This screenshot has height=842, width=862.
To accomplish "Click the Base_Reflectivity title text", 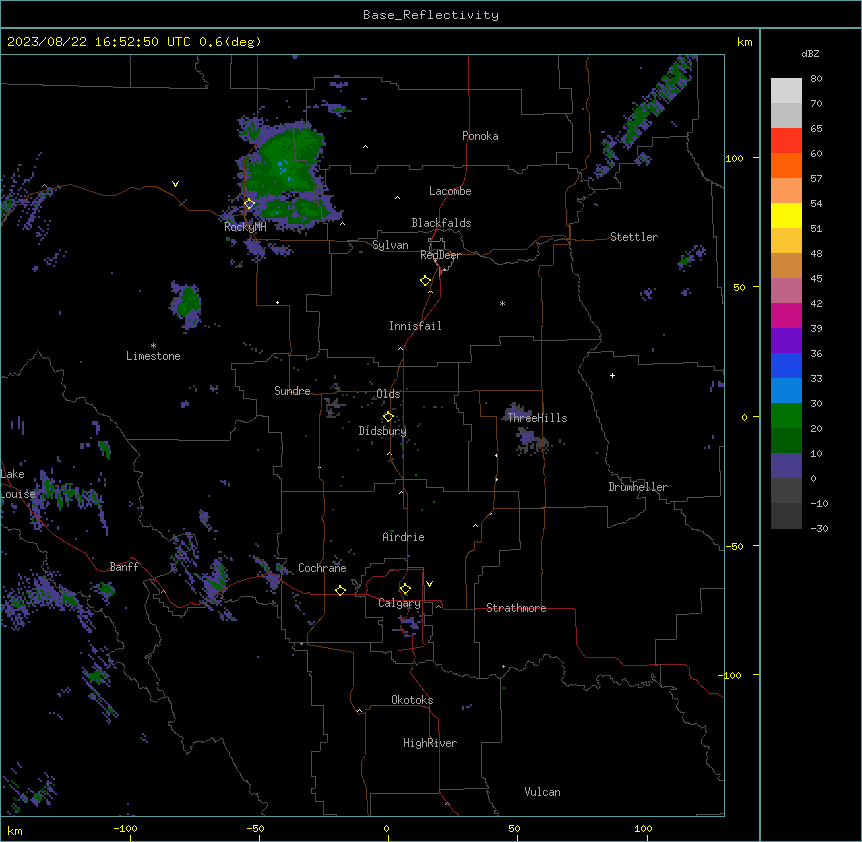I will tap(431, 15).
